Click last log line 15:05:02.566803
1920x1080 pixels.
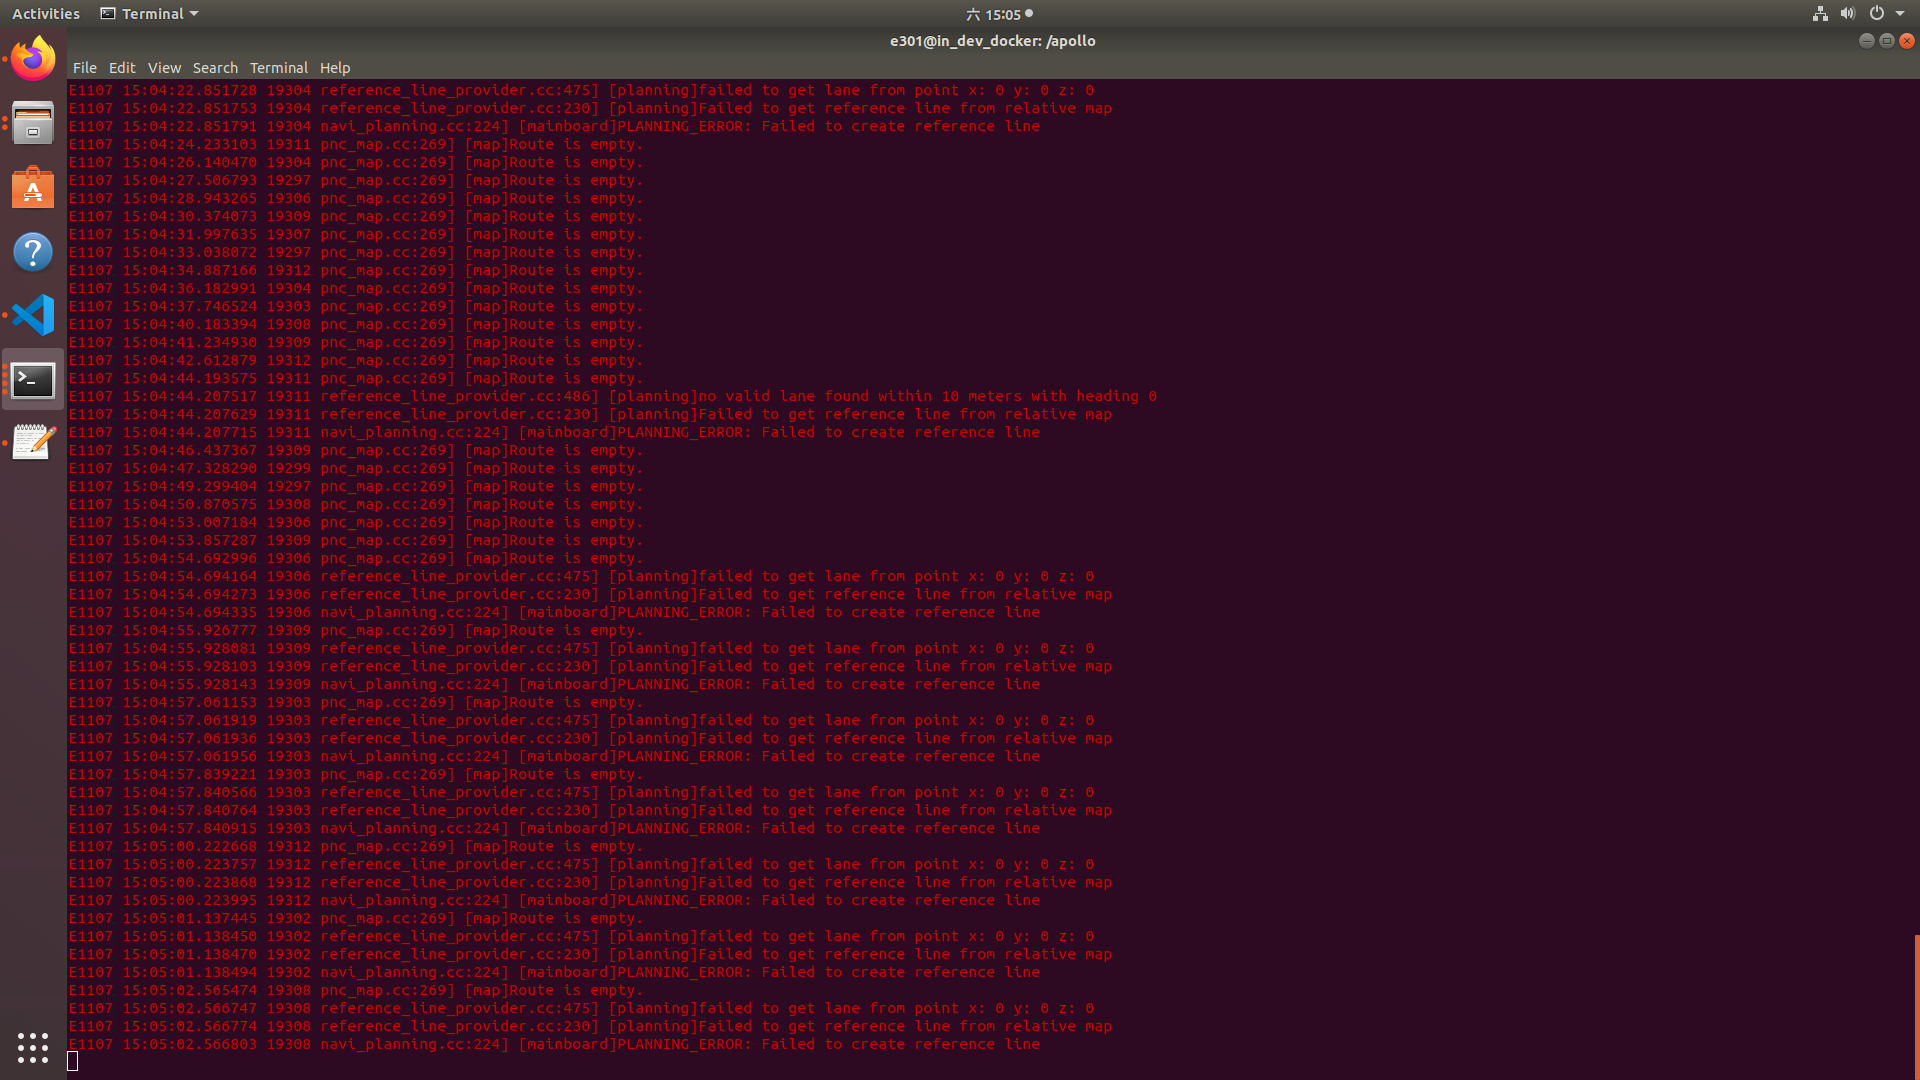[x=554, y=1045]
